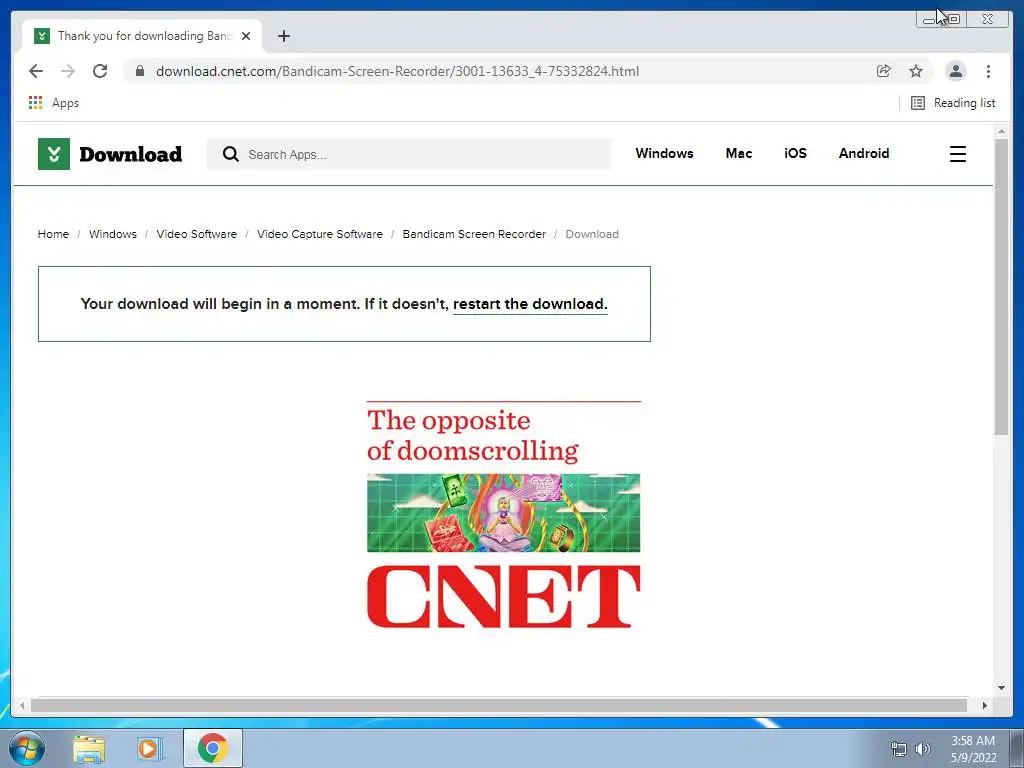1024x768 pixels.
Task: Click the green Download logo icon
Action: 54,154
